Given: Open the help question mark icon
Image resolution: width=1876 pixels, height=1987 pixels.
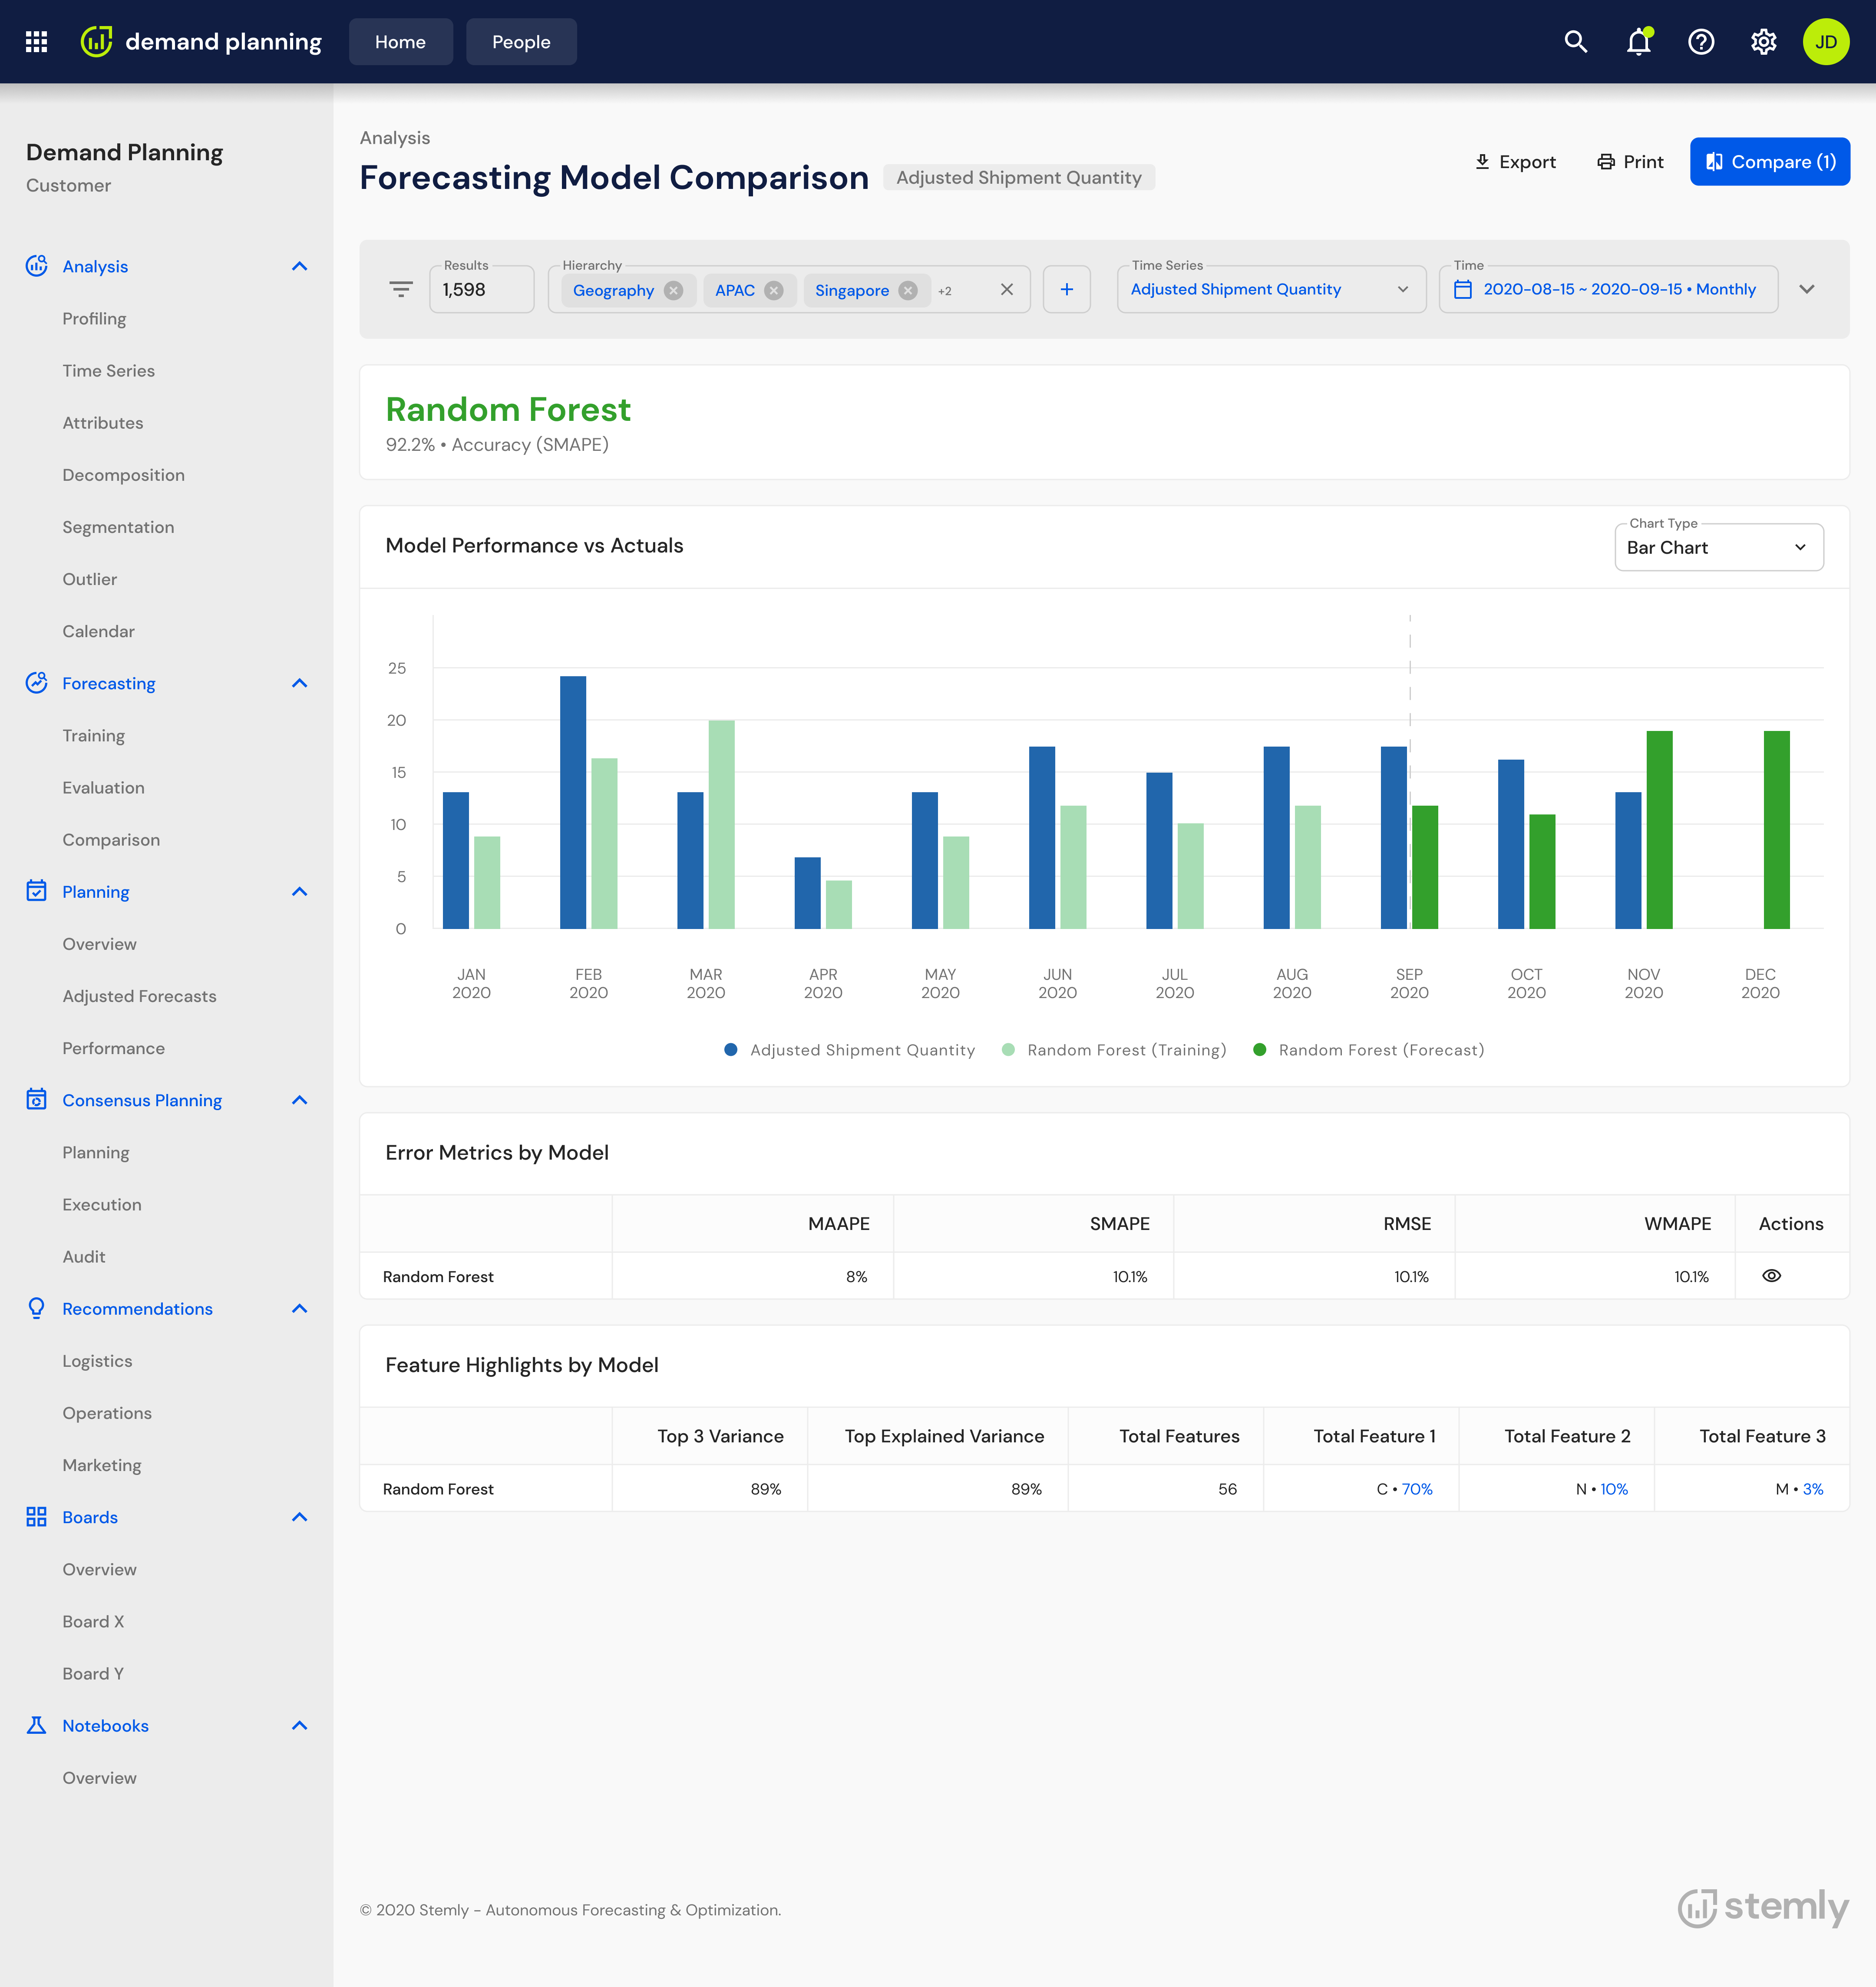Looking at the screenshot, I should pyautogui.click(x=1701, y=42).
